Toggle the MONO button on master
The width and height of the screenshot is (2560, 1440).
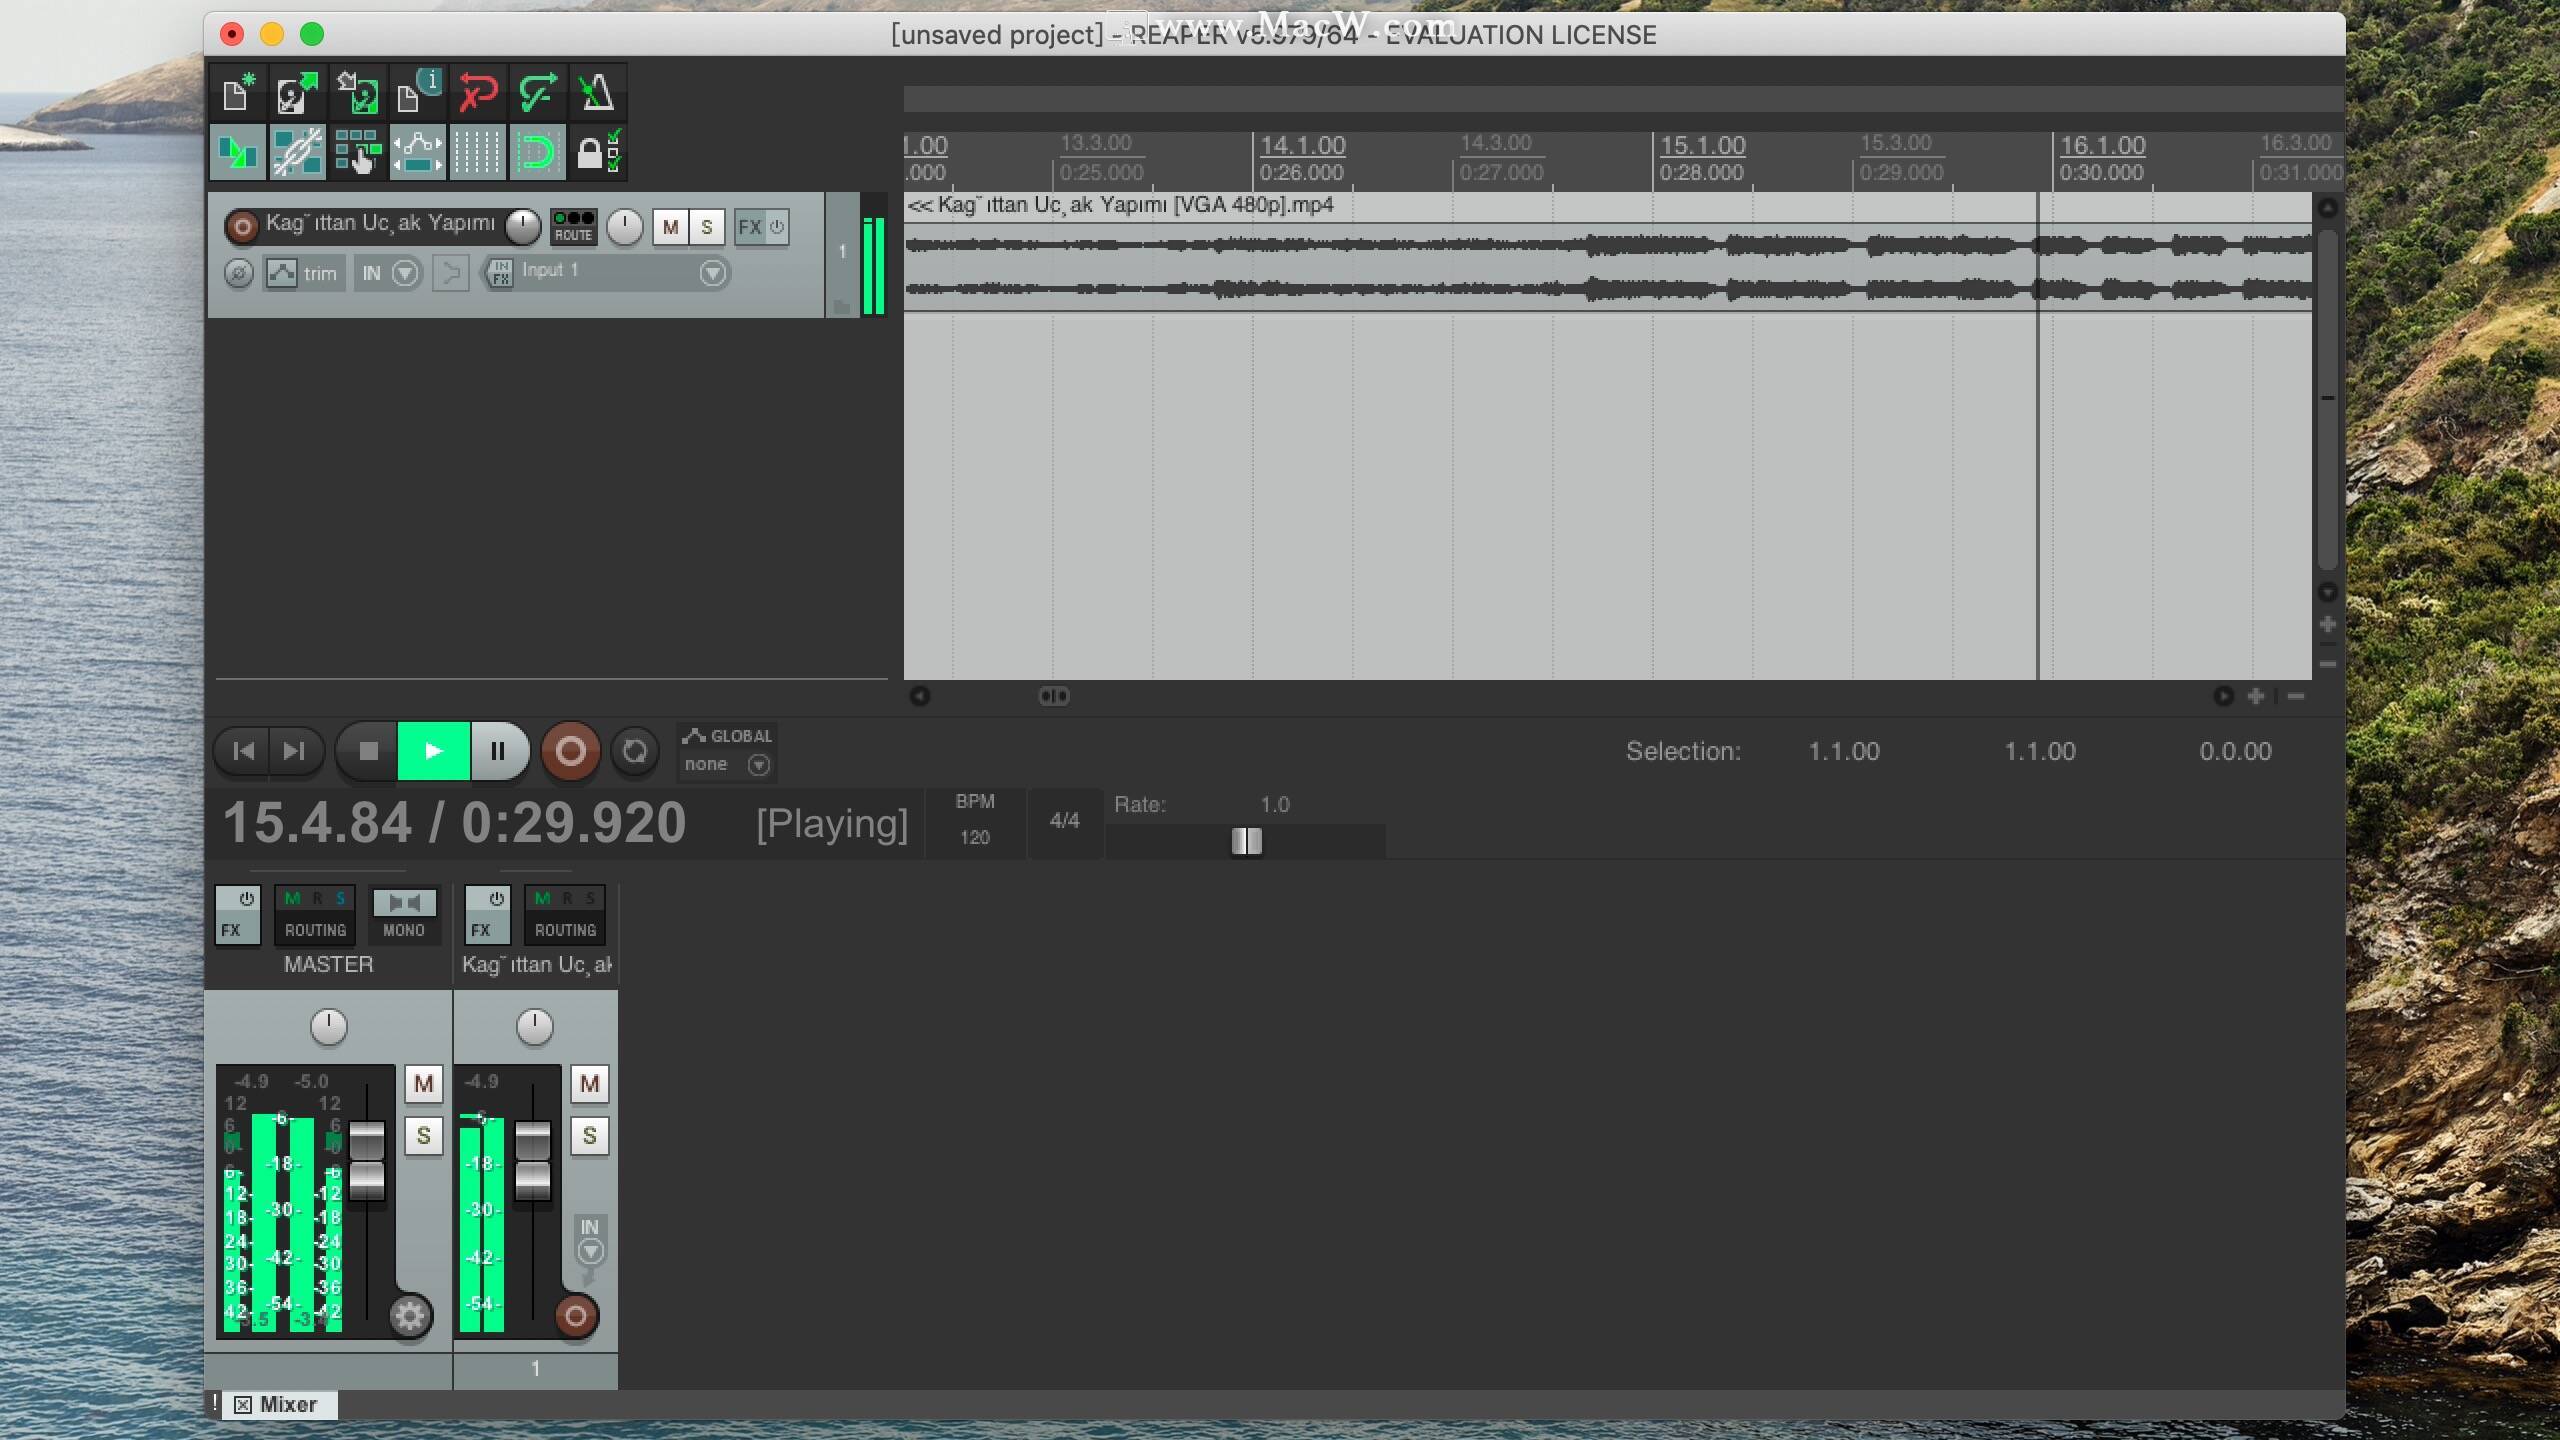(x=404, y=914)
